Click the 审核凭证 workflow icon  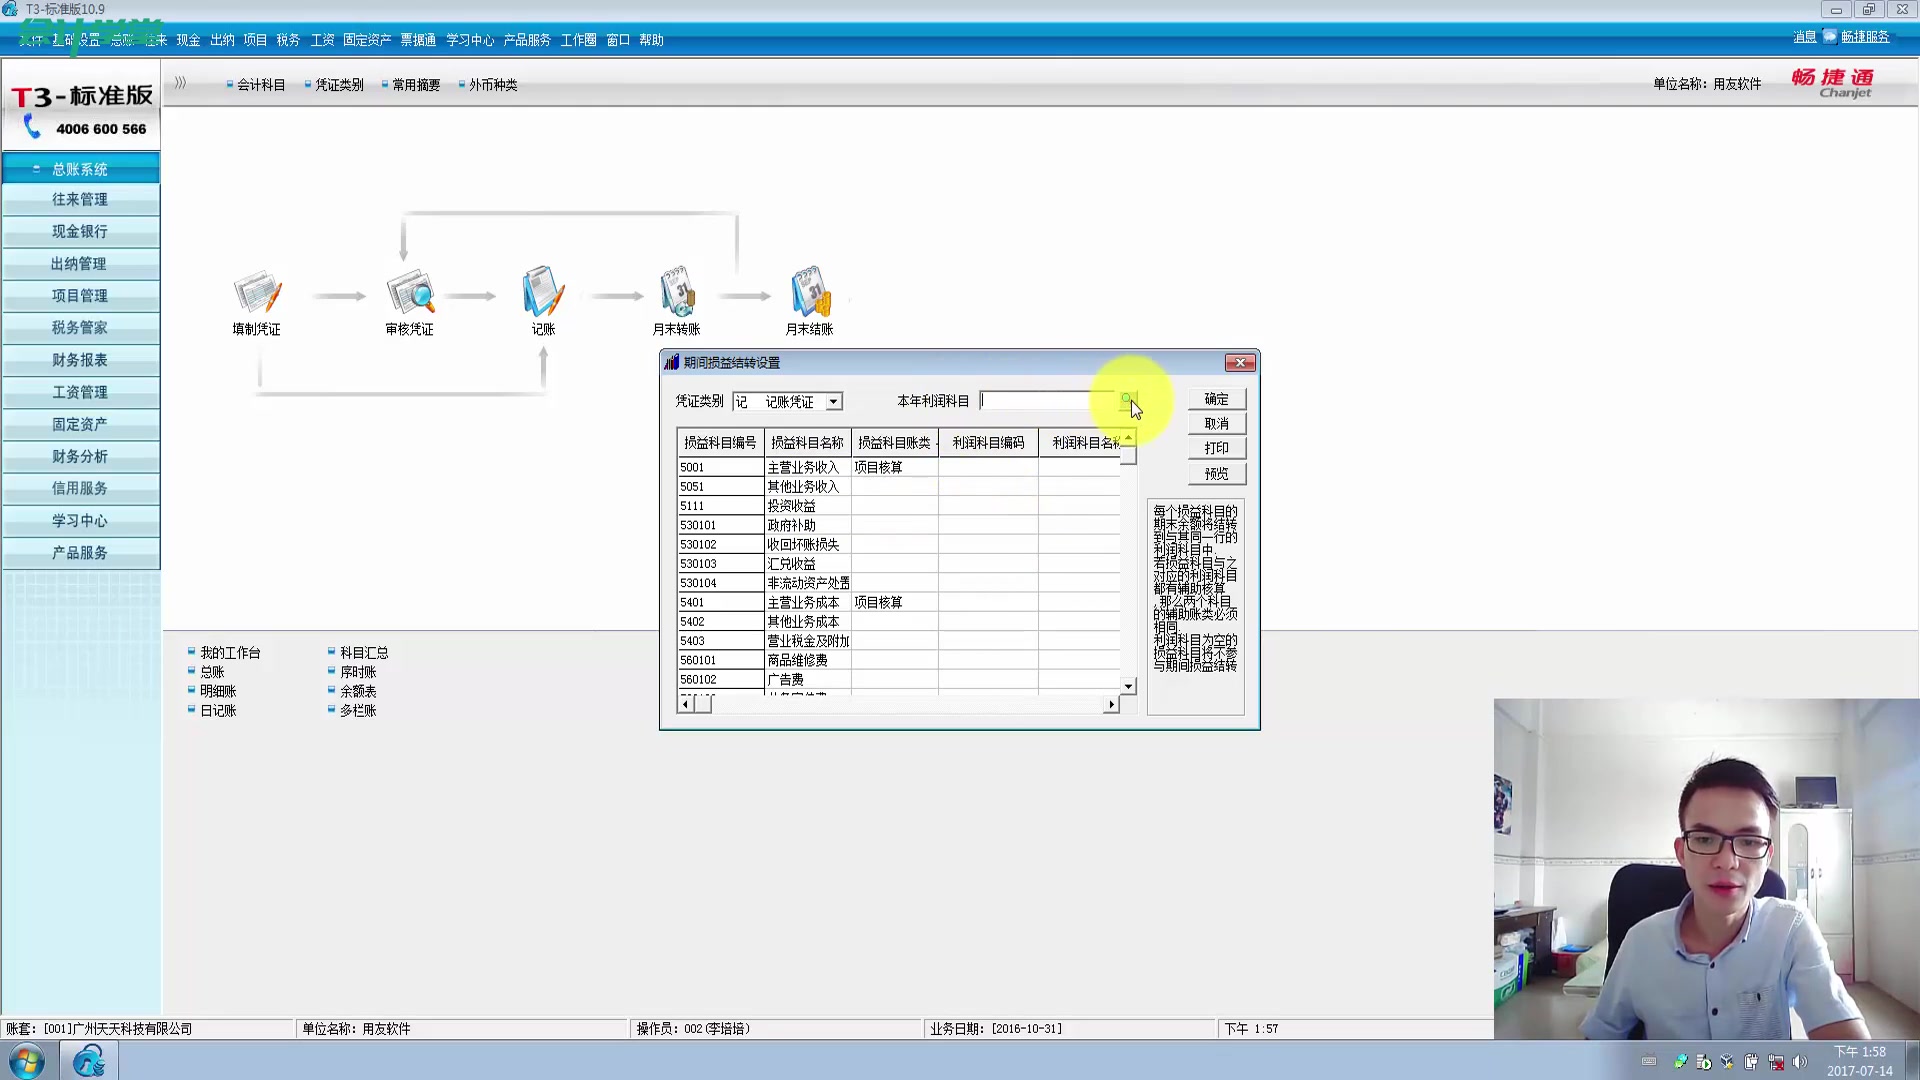(410, 294)
